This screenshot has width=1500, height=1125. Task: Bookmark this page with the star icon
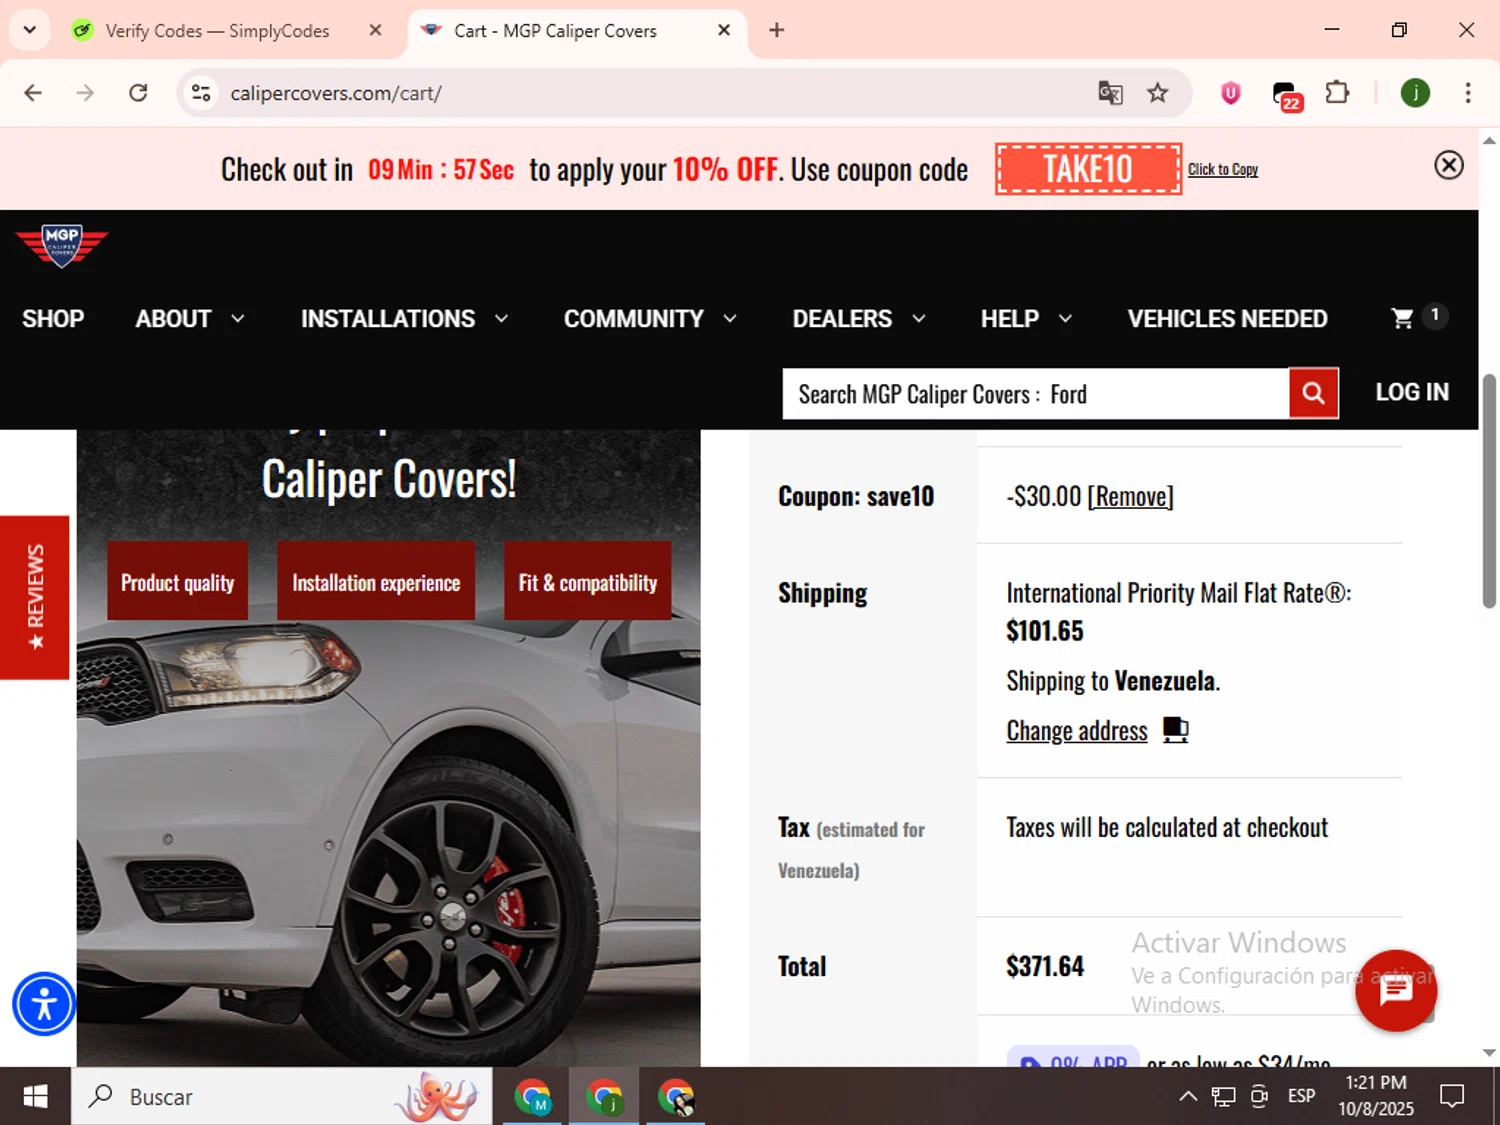[x=1157, y=93]
